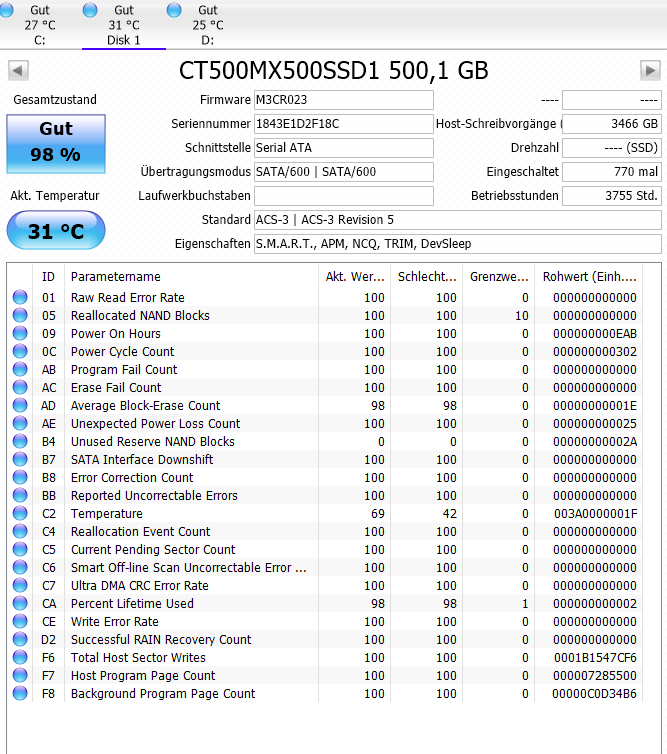Viewport: 667px width, 754px height.
Task: Click status icon for Erase Fail Count
Action: 20,387
